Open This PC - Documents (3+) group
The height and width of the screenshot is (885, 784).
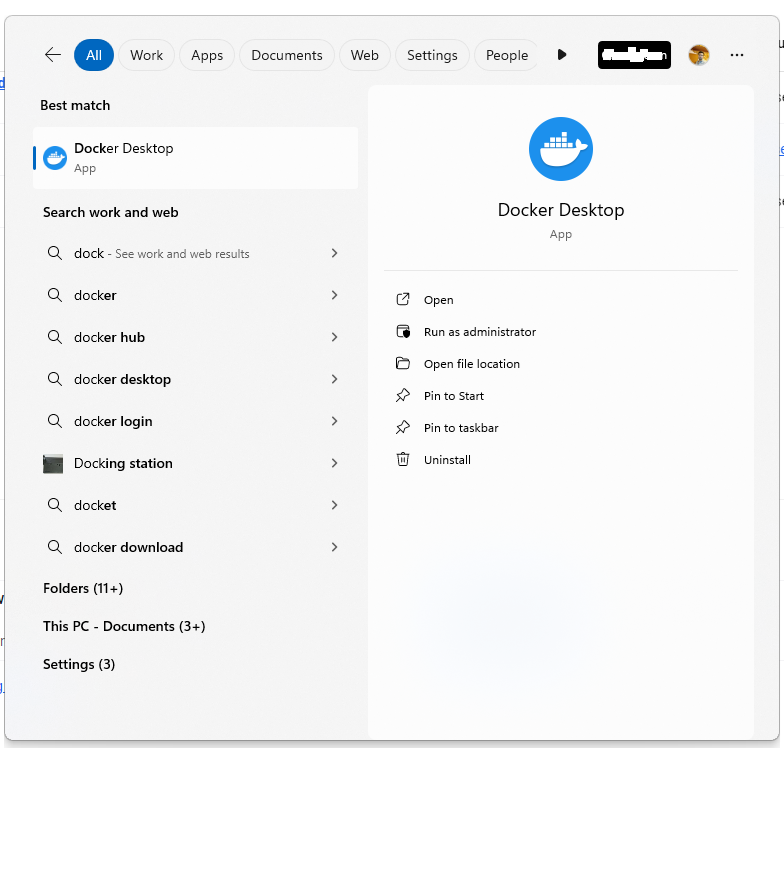[124, 626]
